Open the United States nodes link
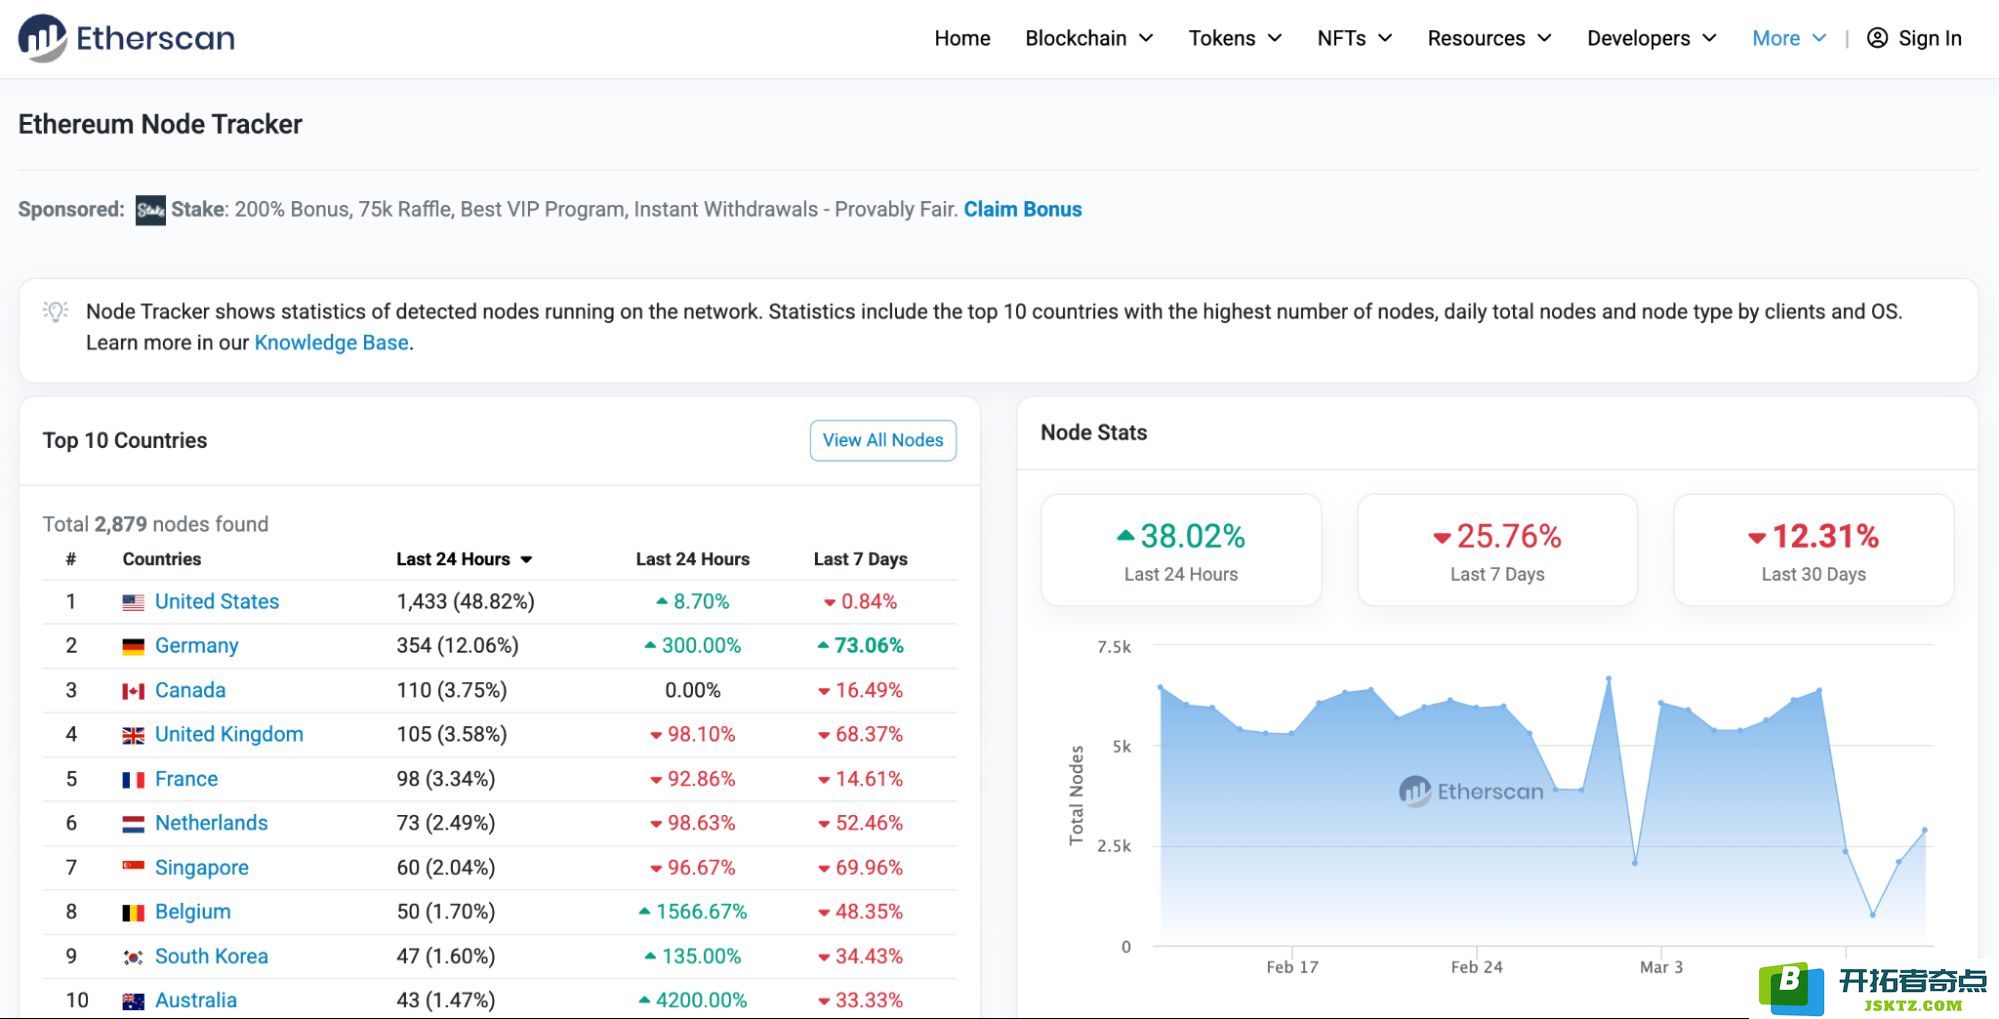Screen dimensions: 1999x1019 [x=217, y=601]
